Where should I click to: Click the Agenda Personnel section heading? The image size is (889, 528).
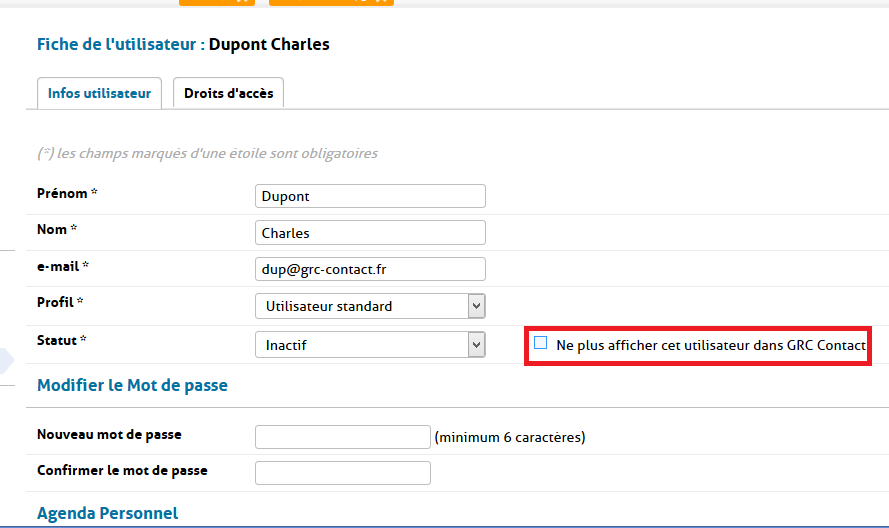(107, 514)
